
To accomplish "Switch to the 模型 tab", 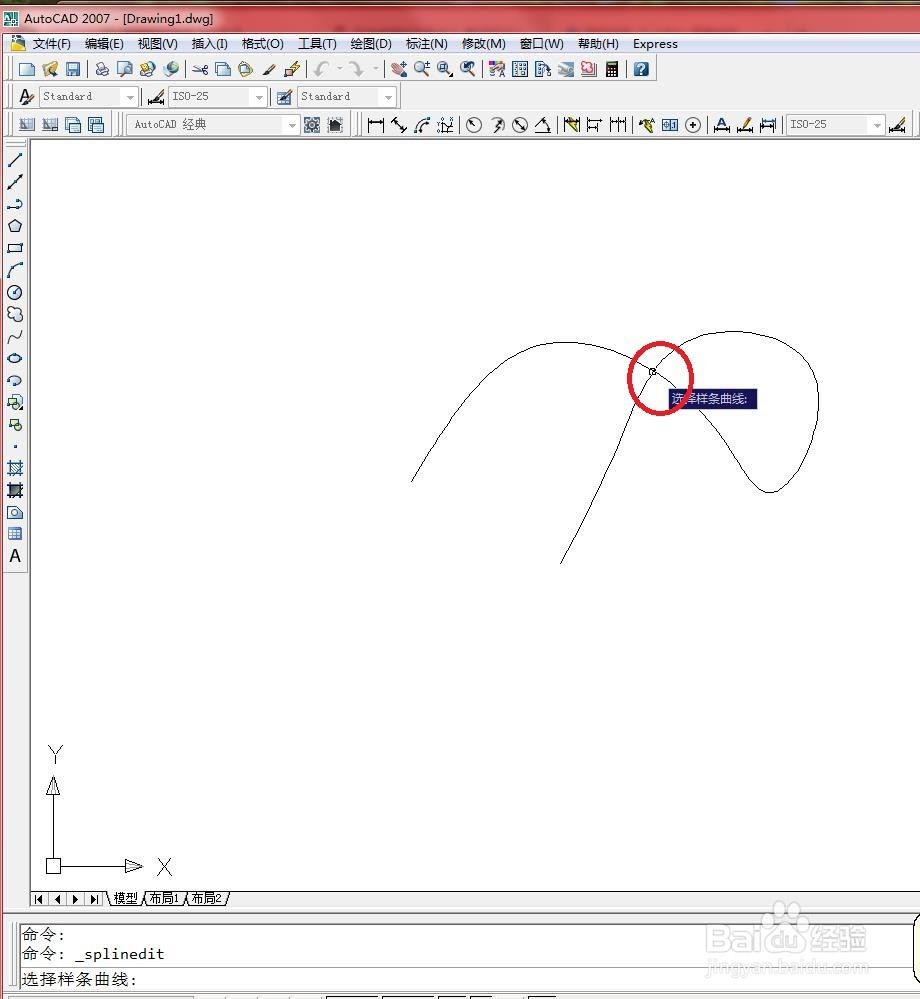I will point(126,898).
